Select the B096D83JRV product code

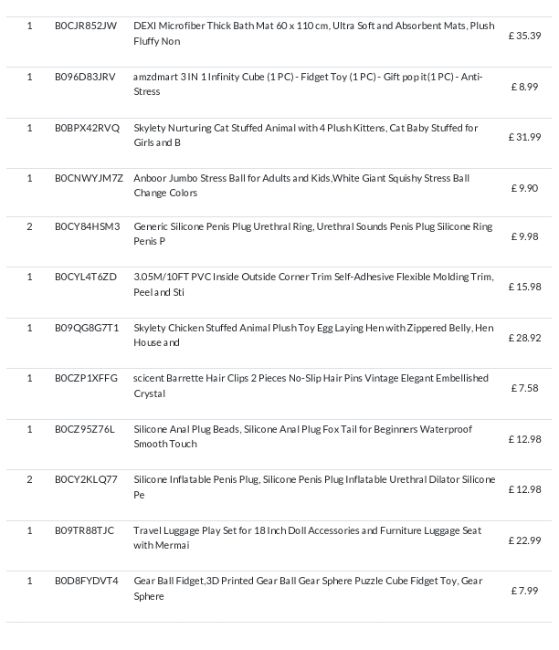click(x=85, y=77)
